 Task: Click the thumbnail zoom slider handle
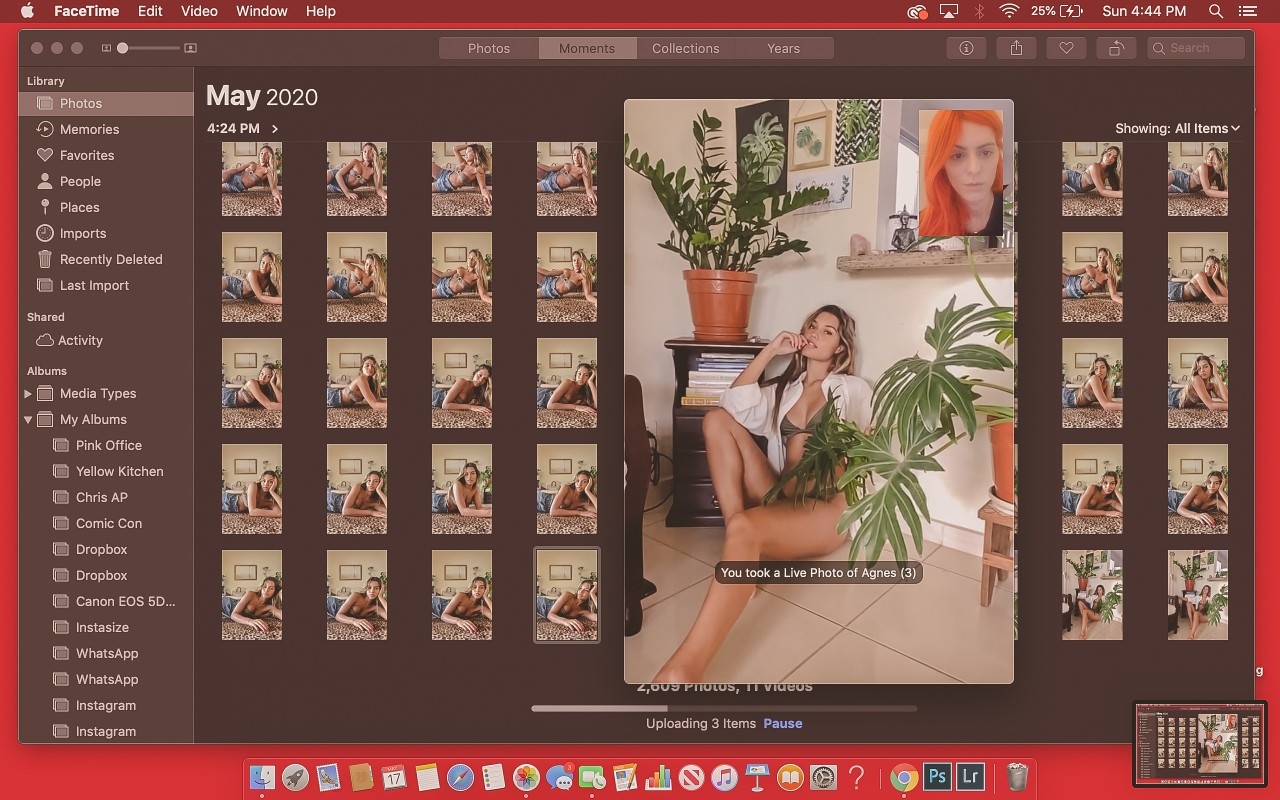click(122, 48)
